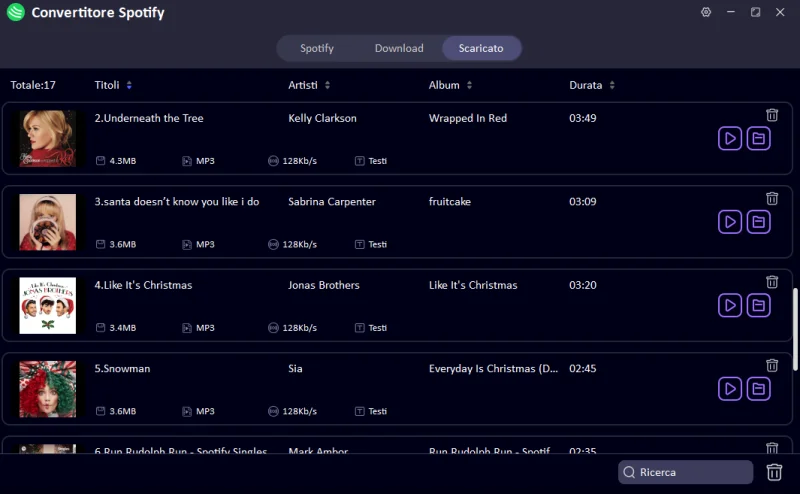
Task: Click MP3 format icon on Underneath the Tree
Action: click(187, 161)
